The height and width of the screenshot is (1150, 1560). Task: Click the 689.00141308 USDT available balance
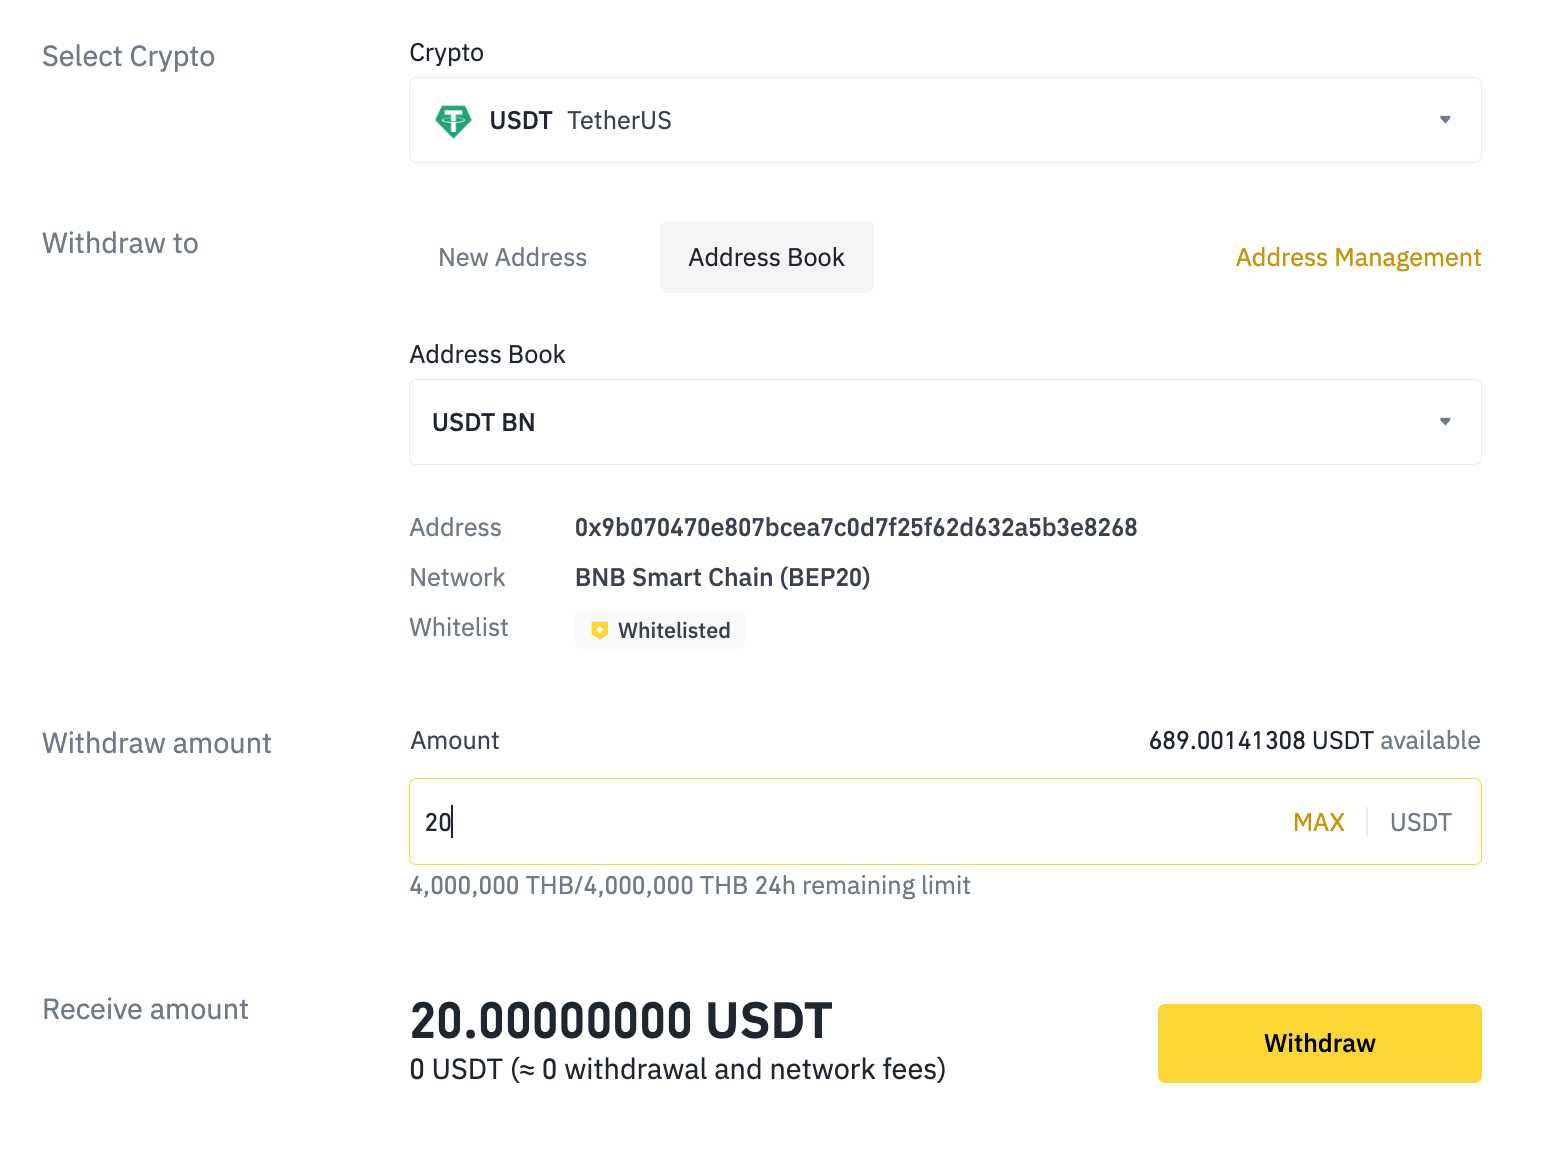coord(1314,740)
